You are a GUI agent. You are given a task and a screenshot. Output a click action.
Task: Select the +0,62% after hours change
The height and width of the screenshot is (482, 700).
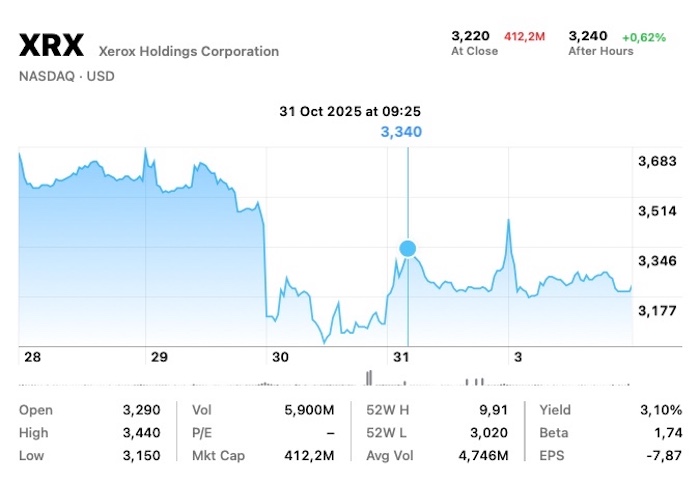coord(644,37)
